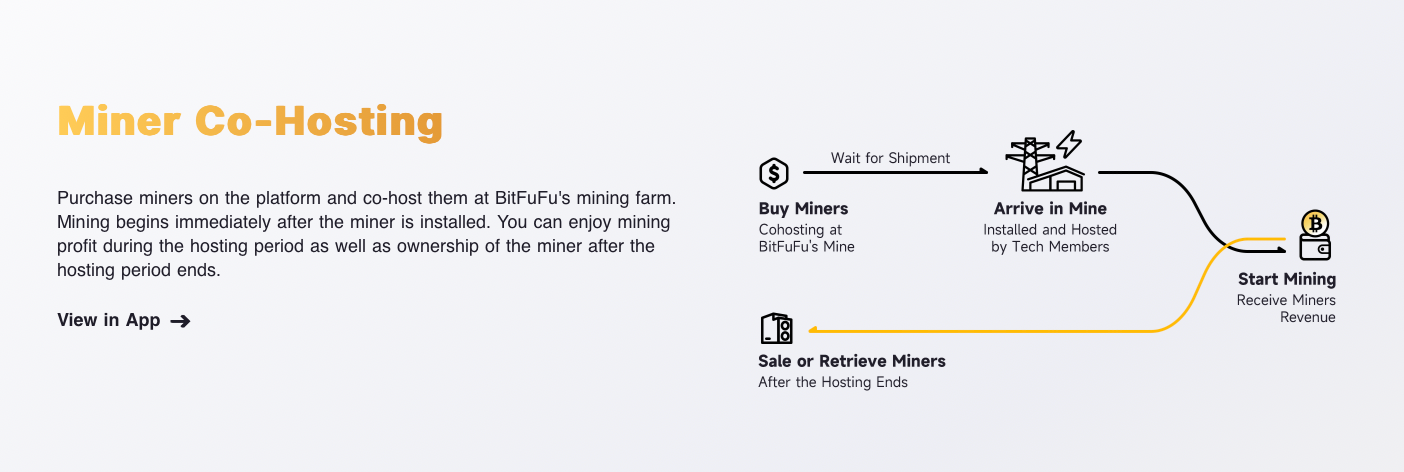Image resolution: width=1404 pixels, height=472 pixels.
Task: Click the hexagon dollar Buy Miners icon
Action: pos(774,174)
